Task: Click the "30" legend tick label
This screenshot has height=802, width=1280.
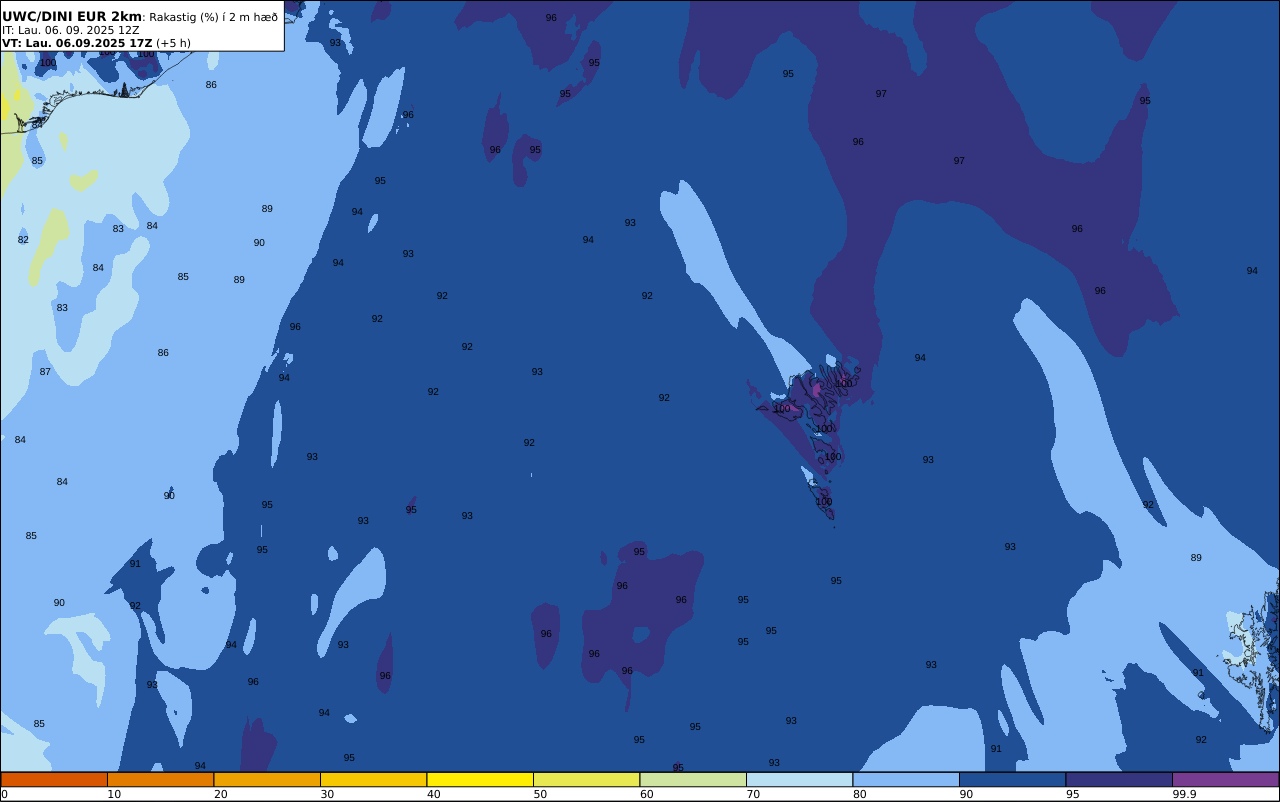Action: tap(327, 794)
